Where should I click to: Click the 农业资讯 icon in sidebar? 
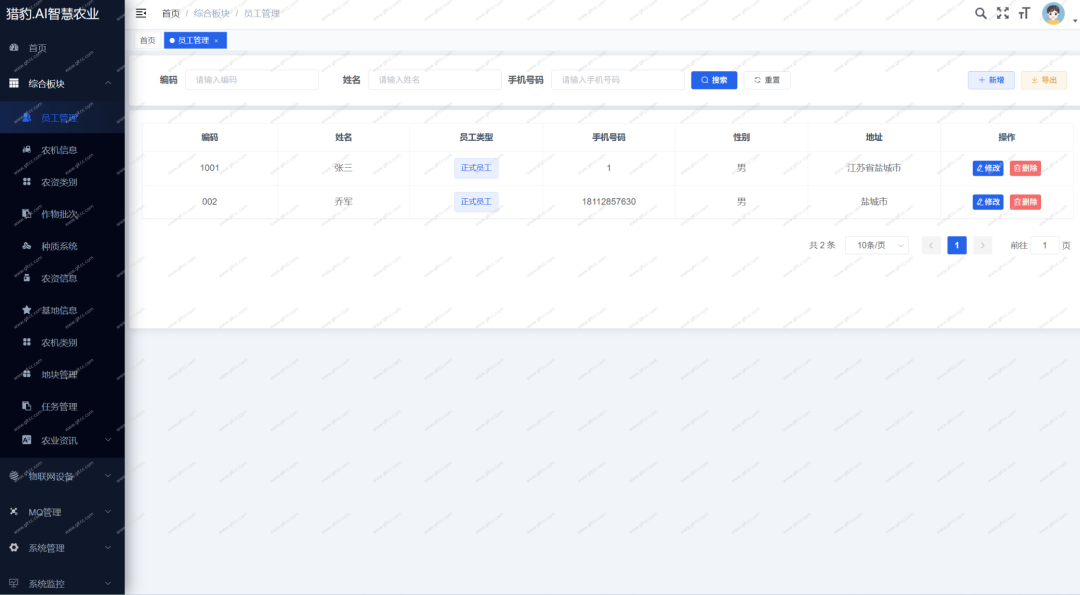26,440
